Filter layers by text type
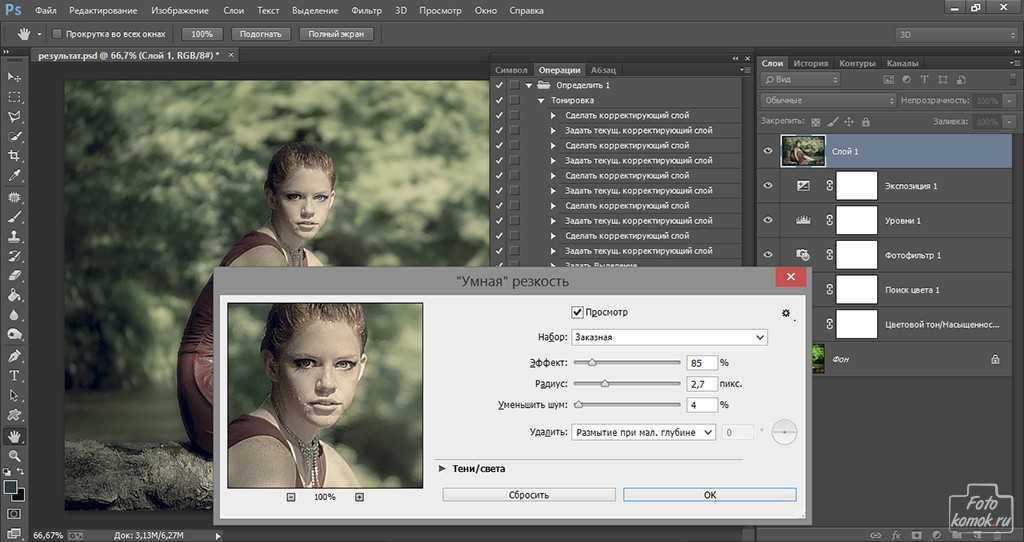1024x542 pixels. [924, 80]
